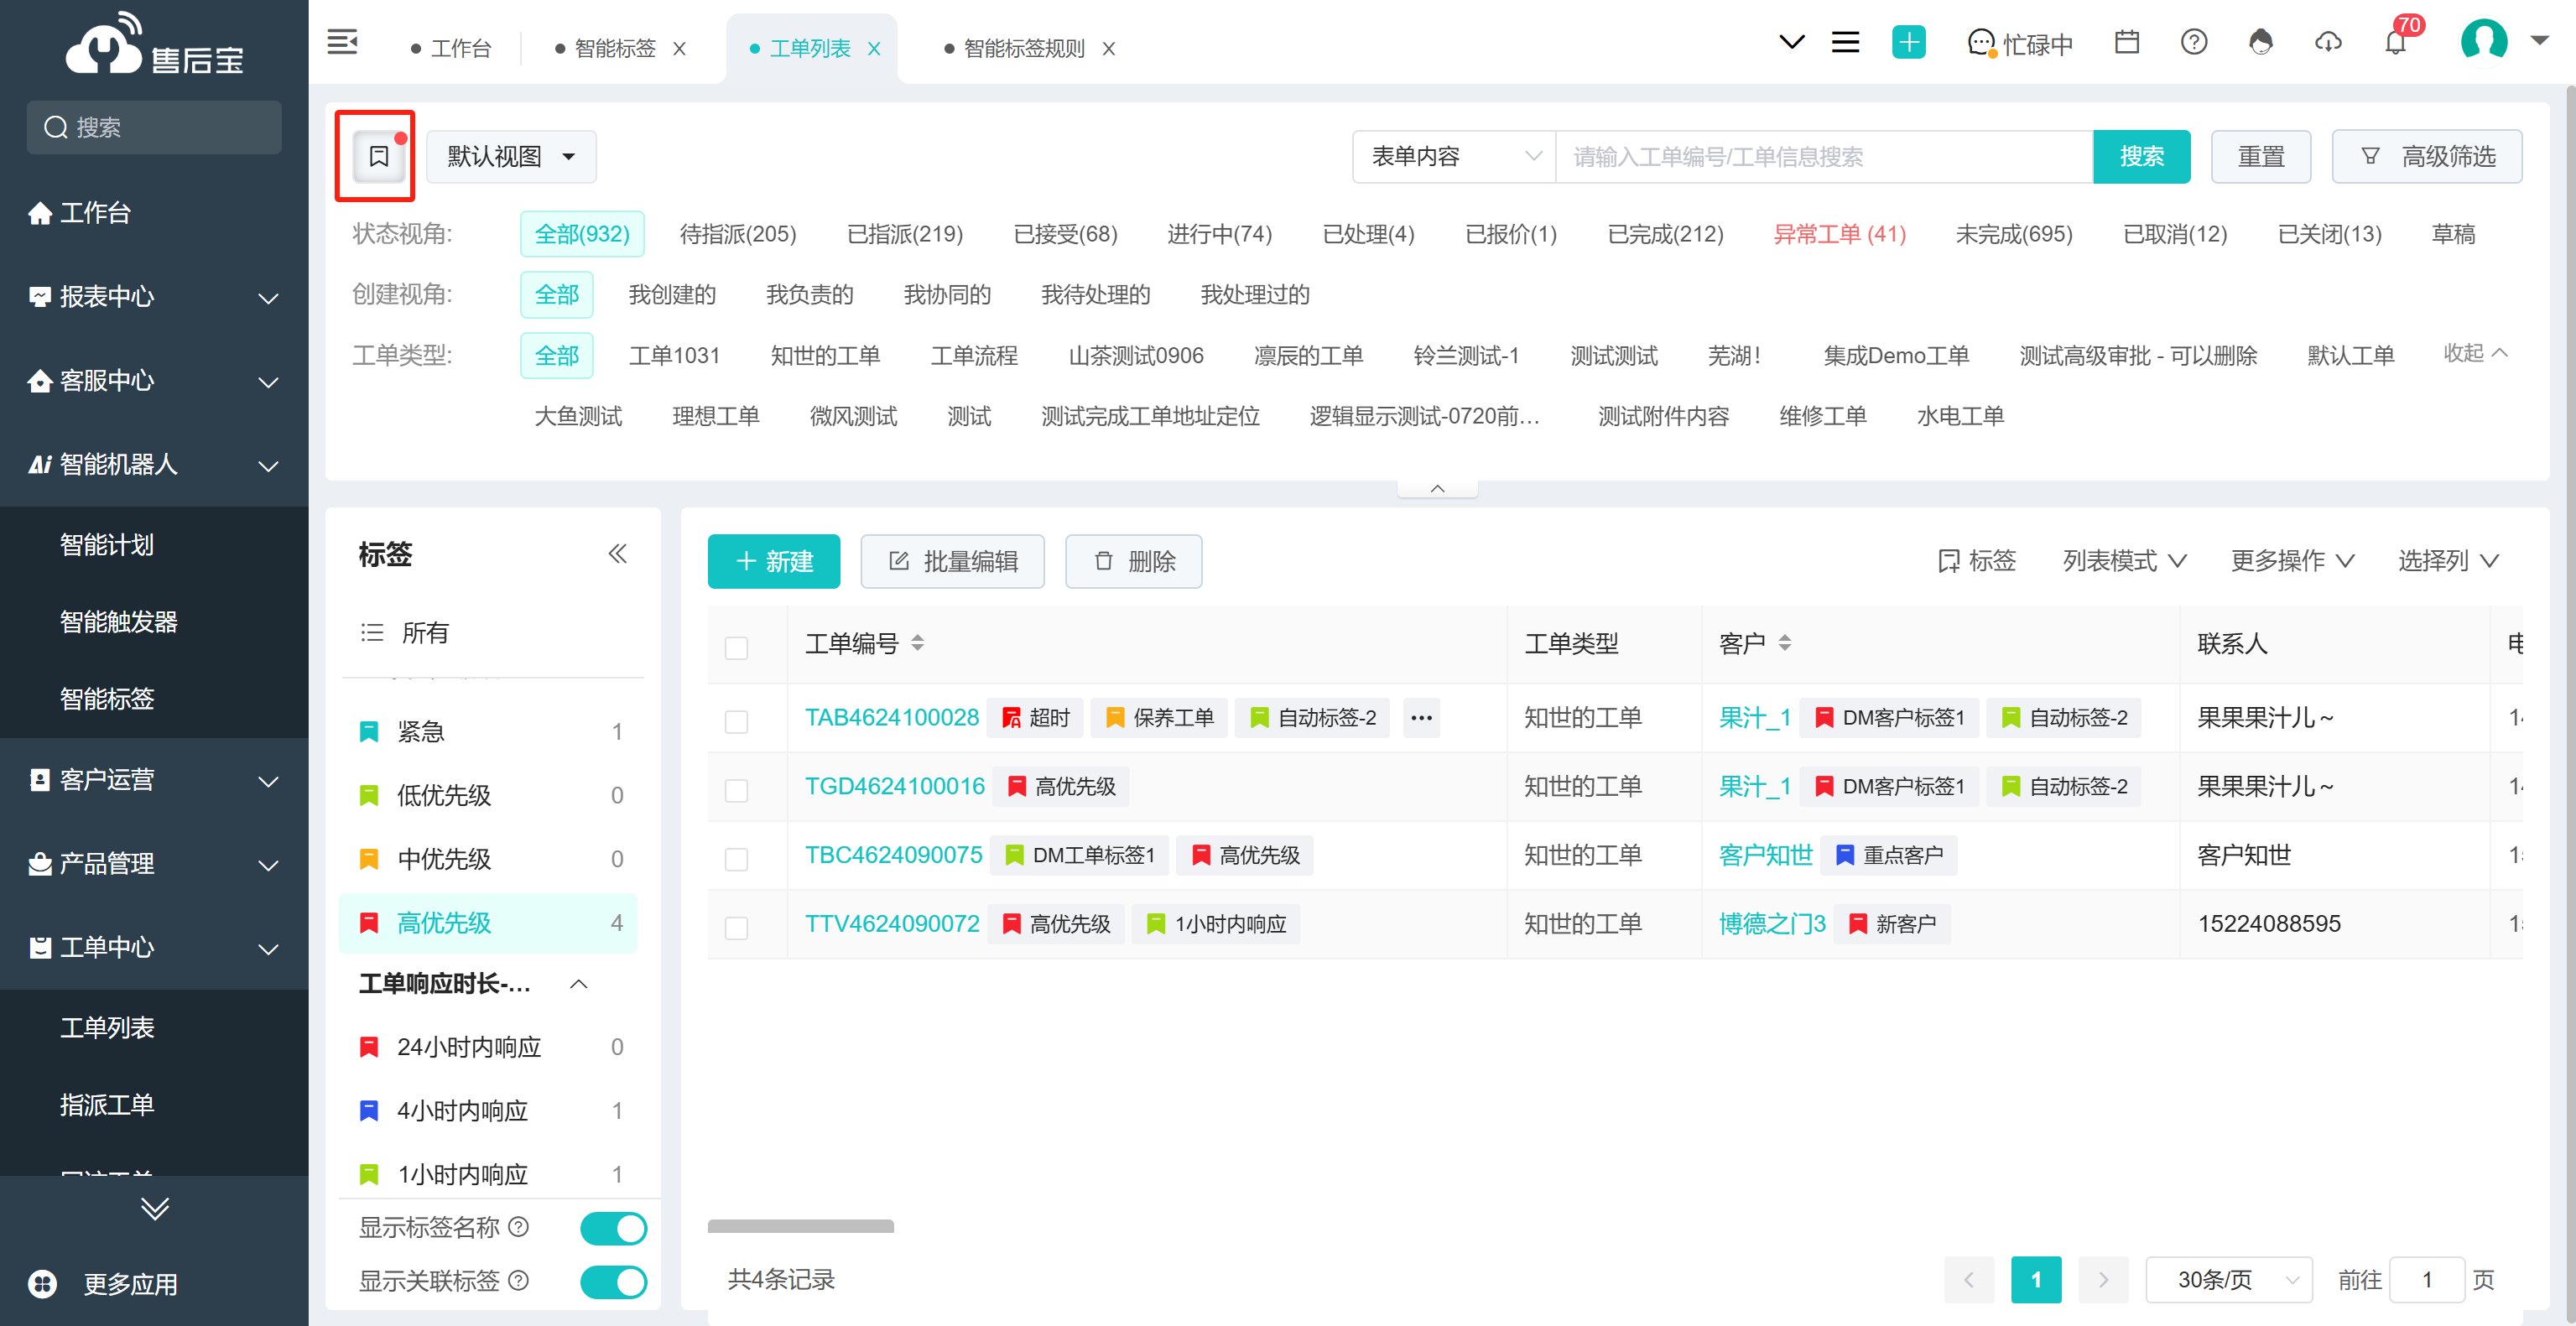Click the 搜索 button
The height and width of the screenshot is (1326, 2576).
pos(2141,157)
